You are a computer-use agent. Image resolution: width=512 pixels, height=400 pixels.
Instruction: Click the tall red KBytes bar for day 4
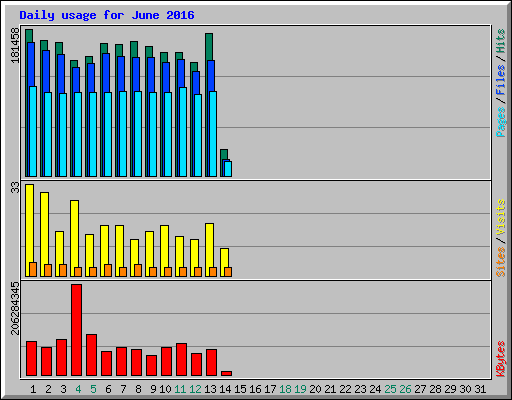tap(76, 330)
